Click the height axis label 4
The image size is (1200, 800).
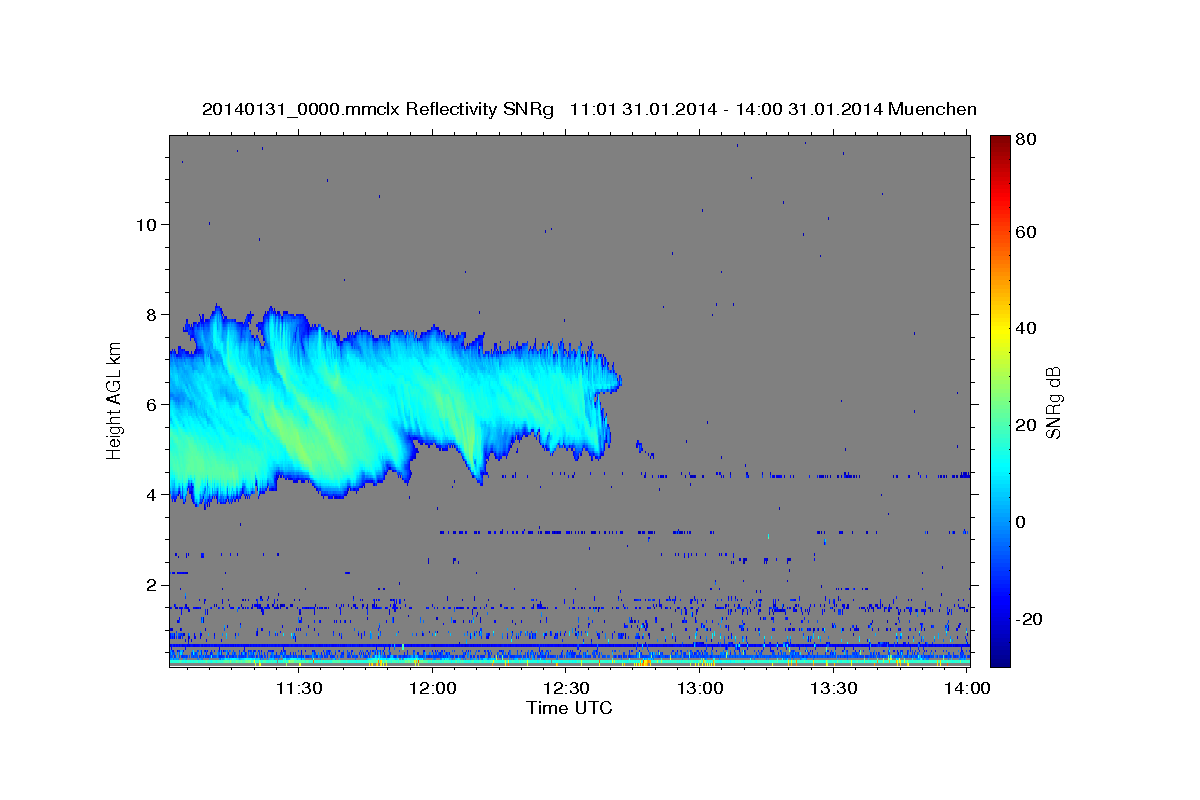tap(152, 495)
